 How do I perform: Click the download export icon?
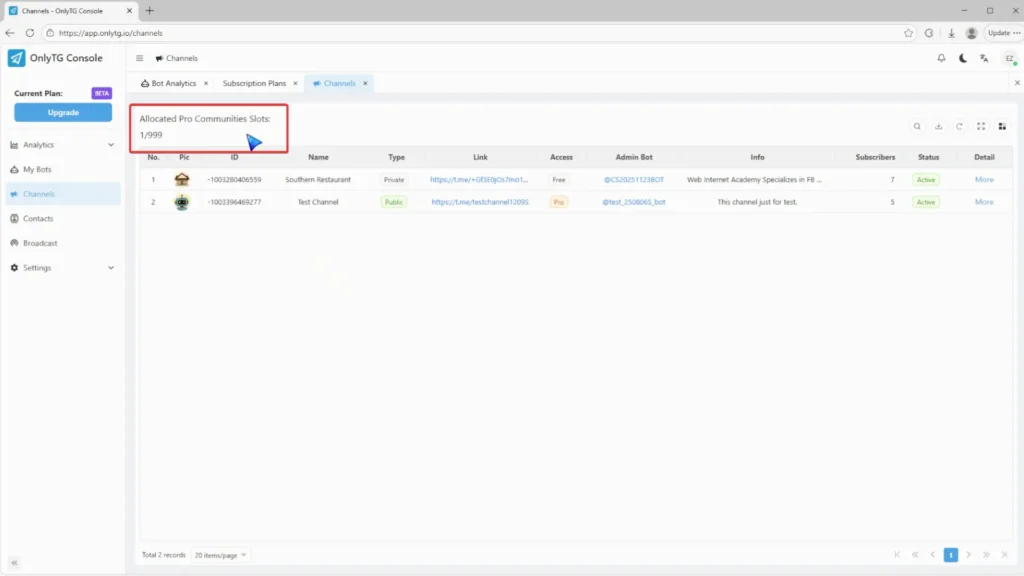938,126
